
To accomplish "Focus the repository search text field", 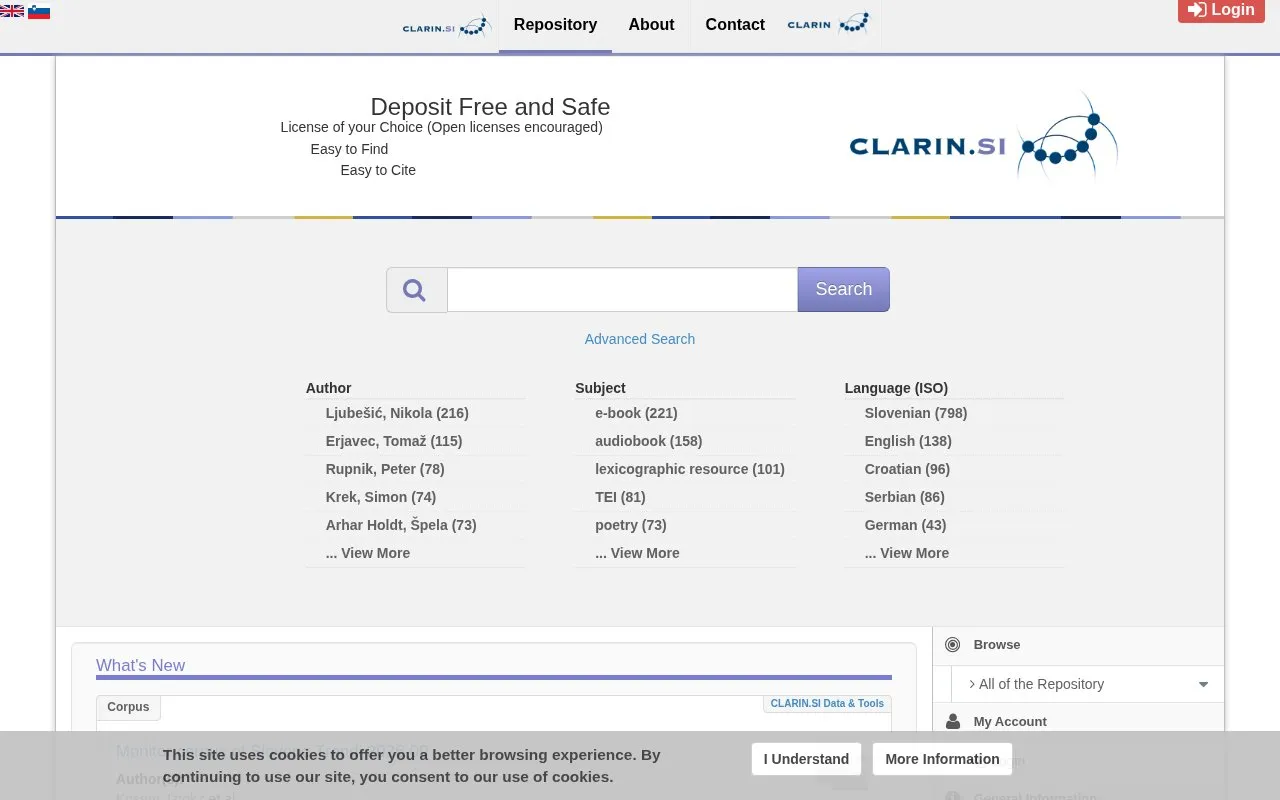I will (622, 289).
